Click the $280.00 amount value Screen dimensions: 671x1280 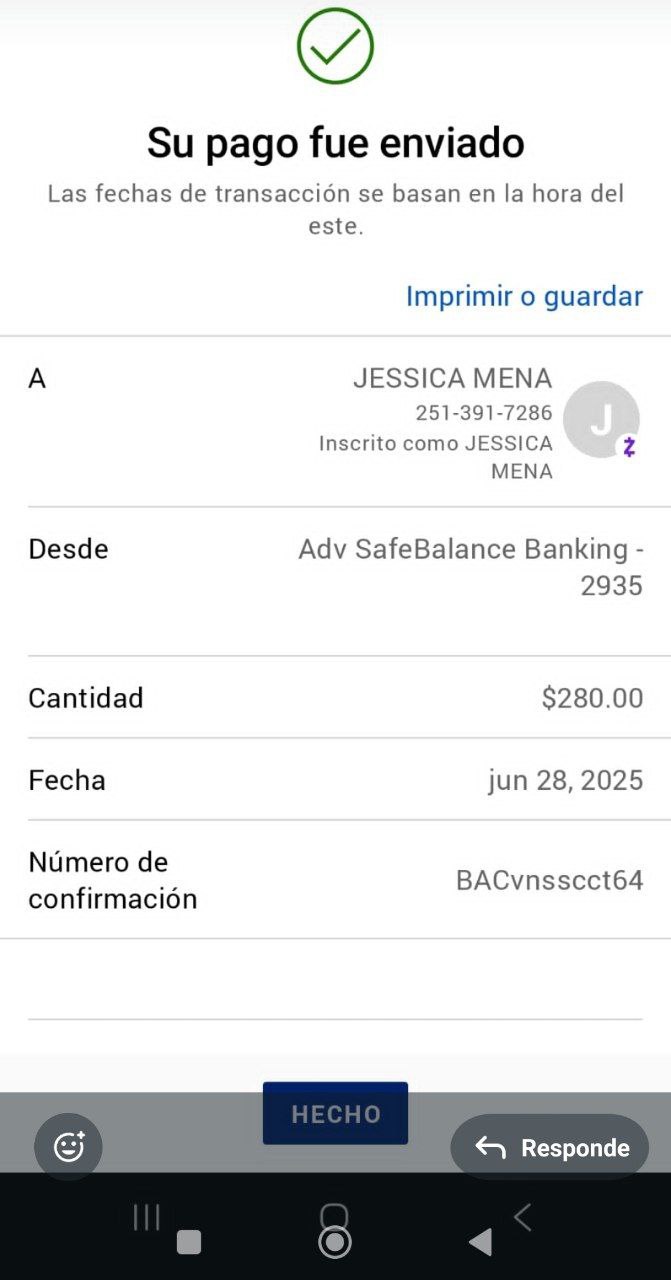point(592,698)
